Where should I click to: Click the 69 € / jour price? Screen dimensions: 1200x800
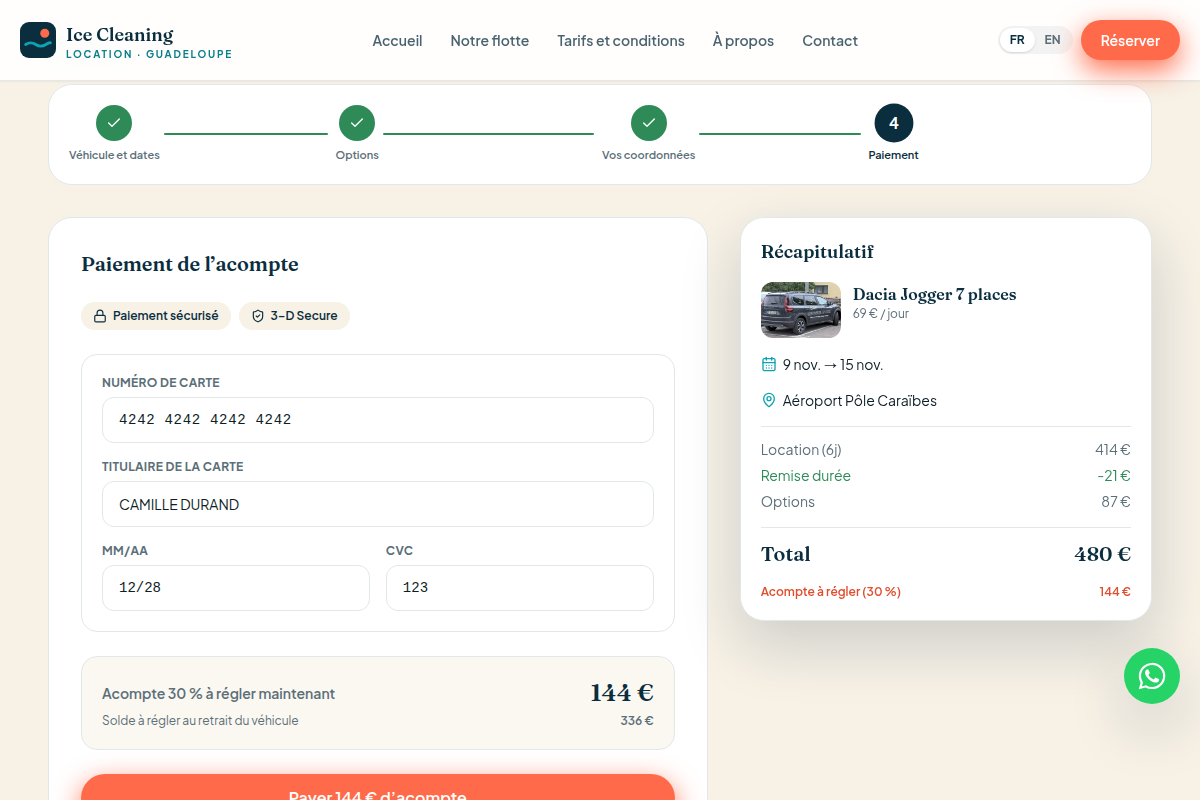pyautogui.click(x=881, y=313)
